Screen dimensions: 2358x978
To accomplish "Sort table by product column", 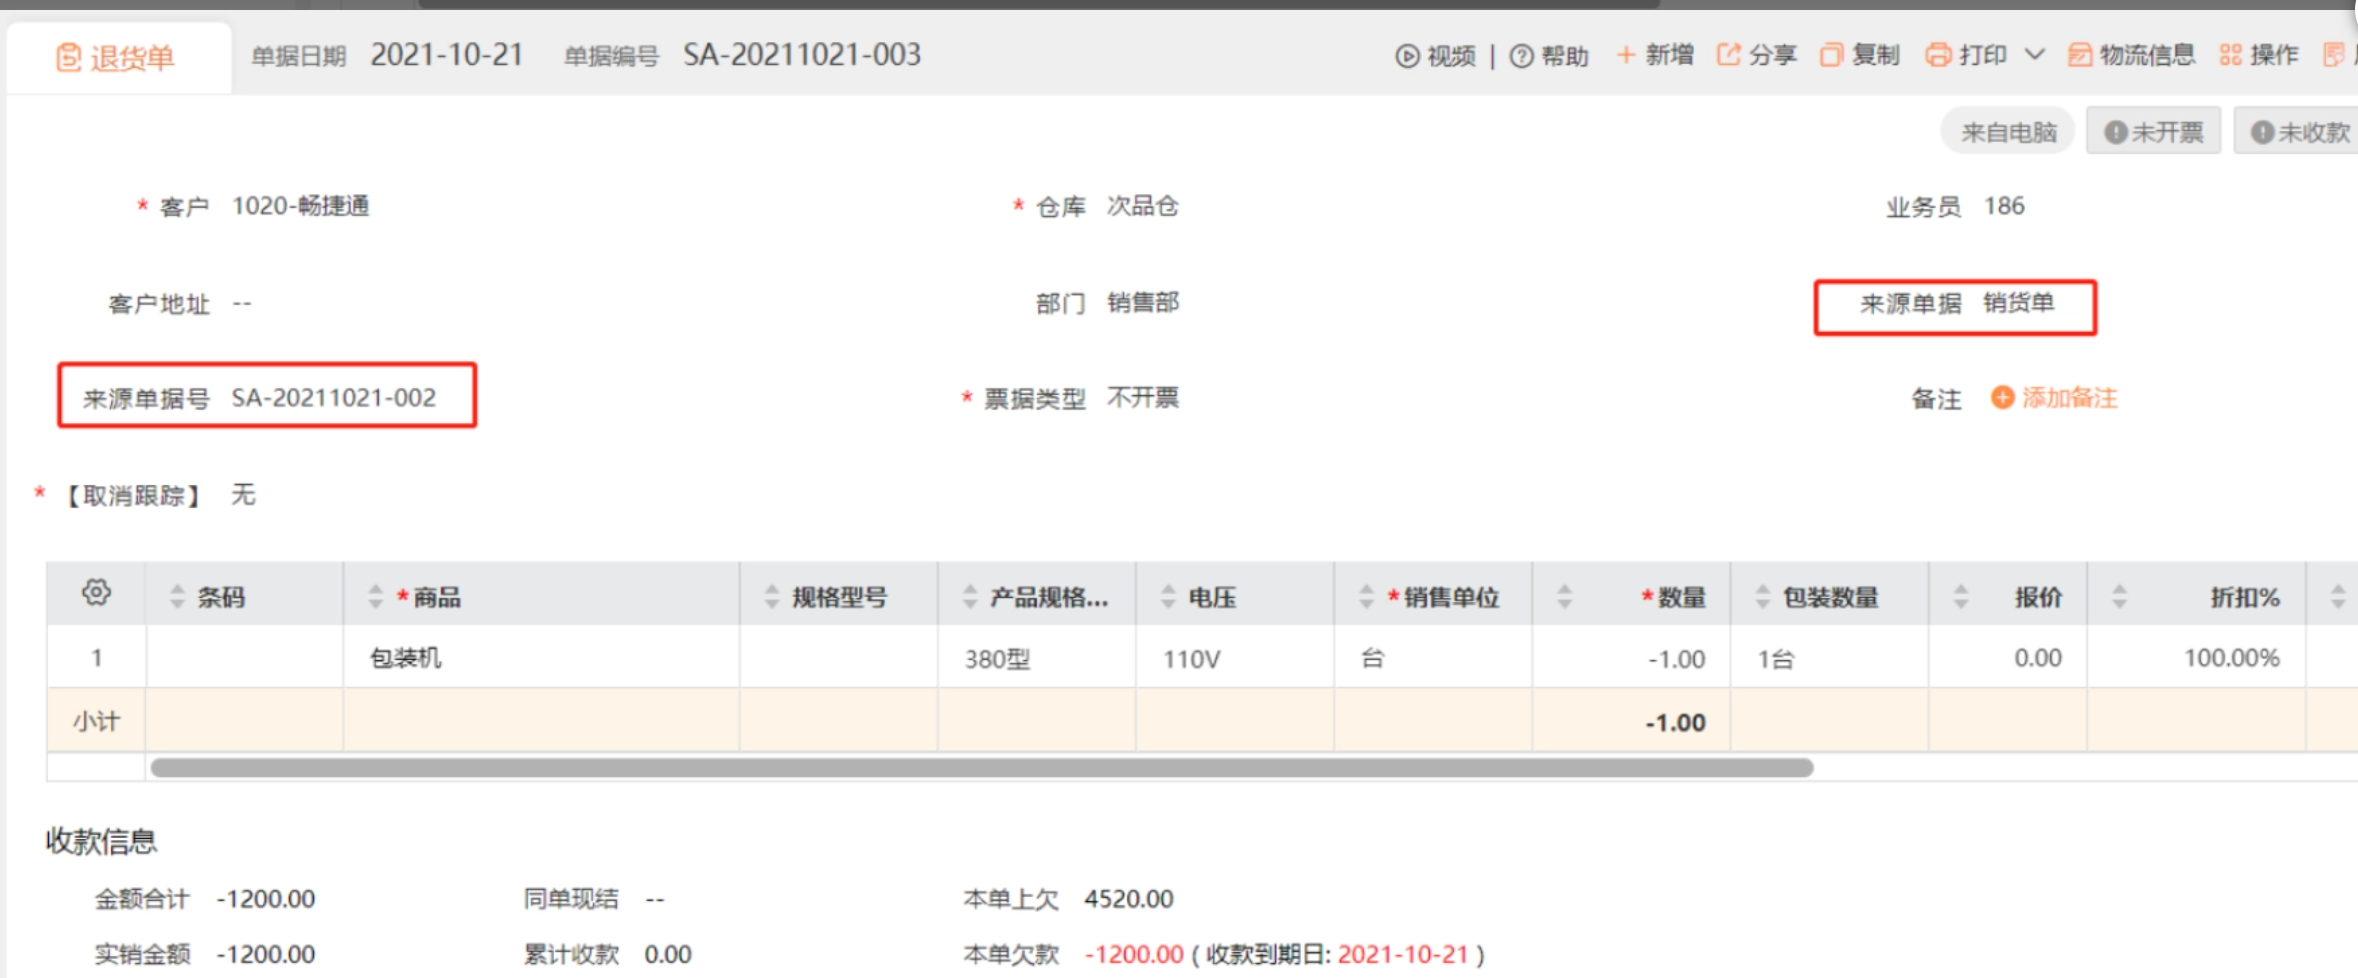I will click(x=376, y=597).
